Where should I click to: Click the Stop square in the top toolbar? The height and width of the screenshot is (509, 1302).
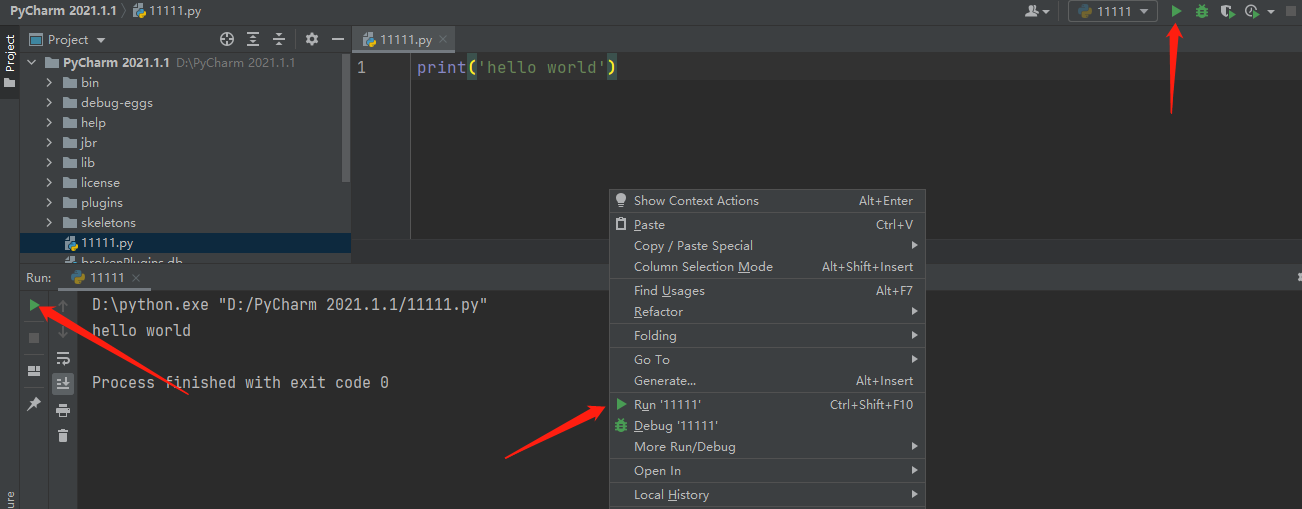click(x=1291, y=12)
